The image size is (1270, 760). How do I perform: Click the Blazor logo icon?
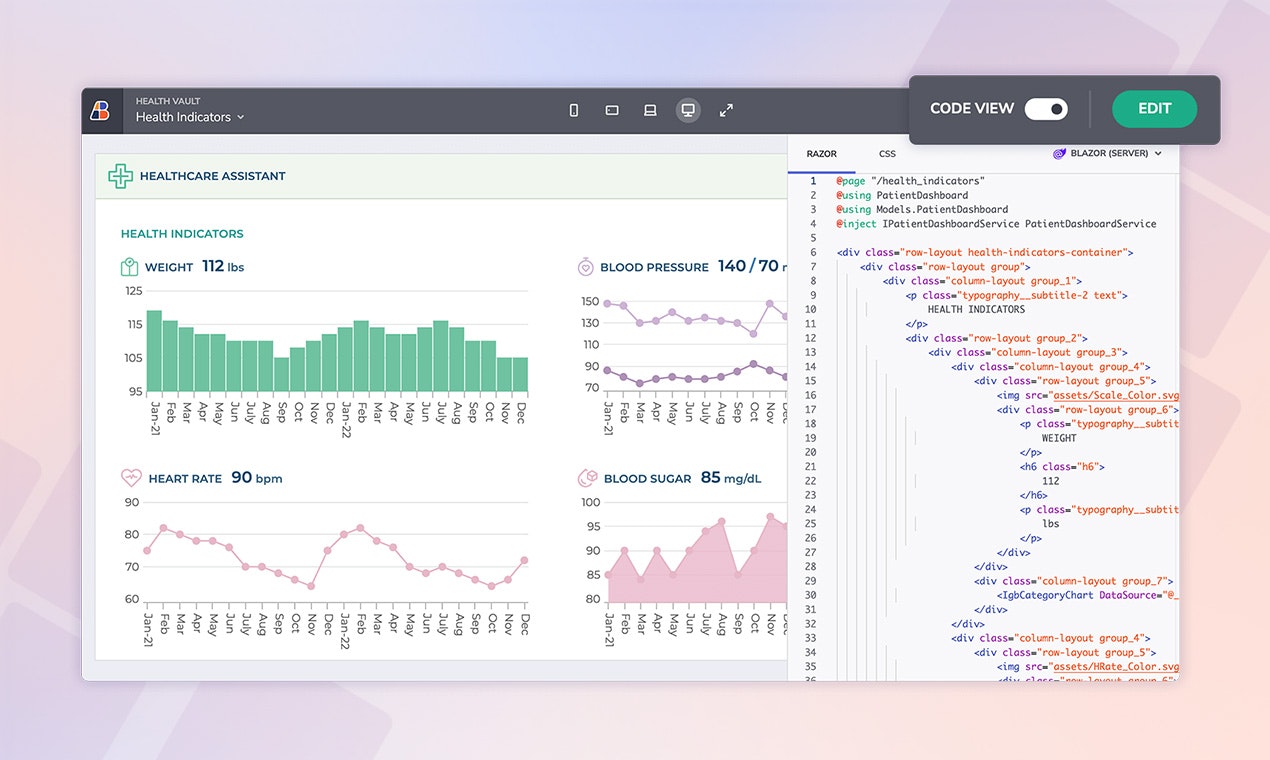1060,154
